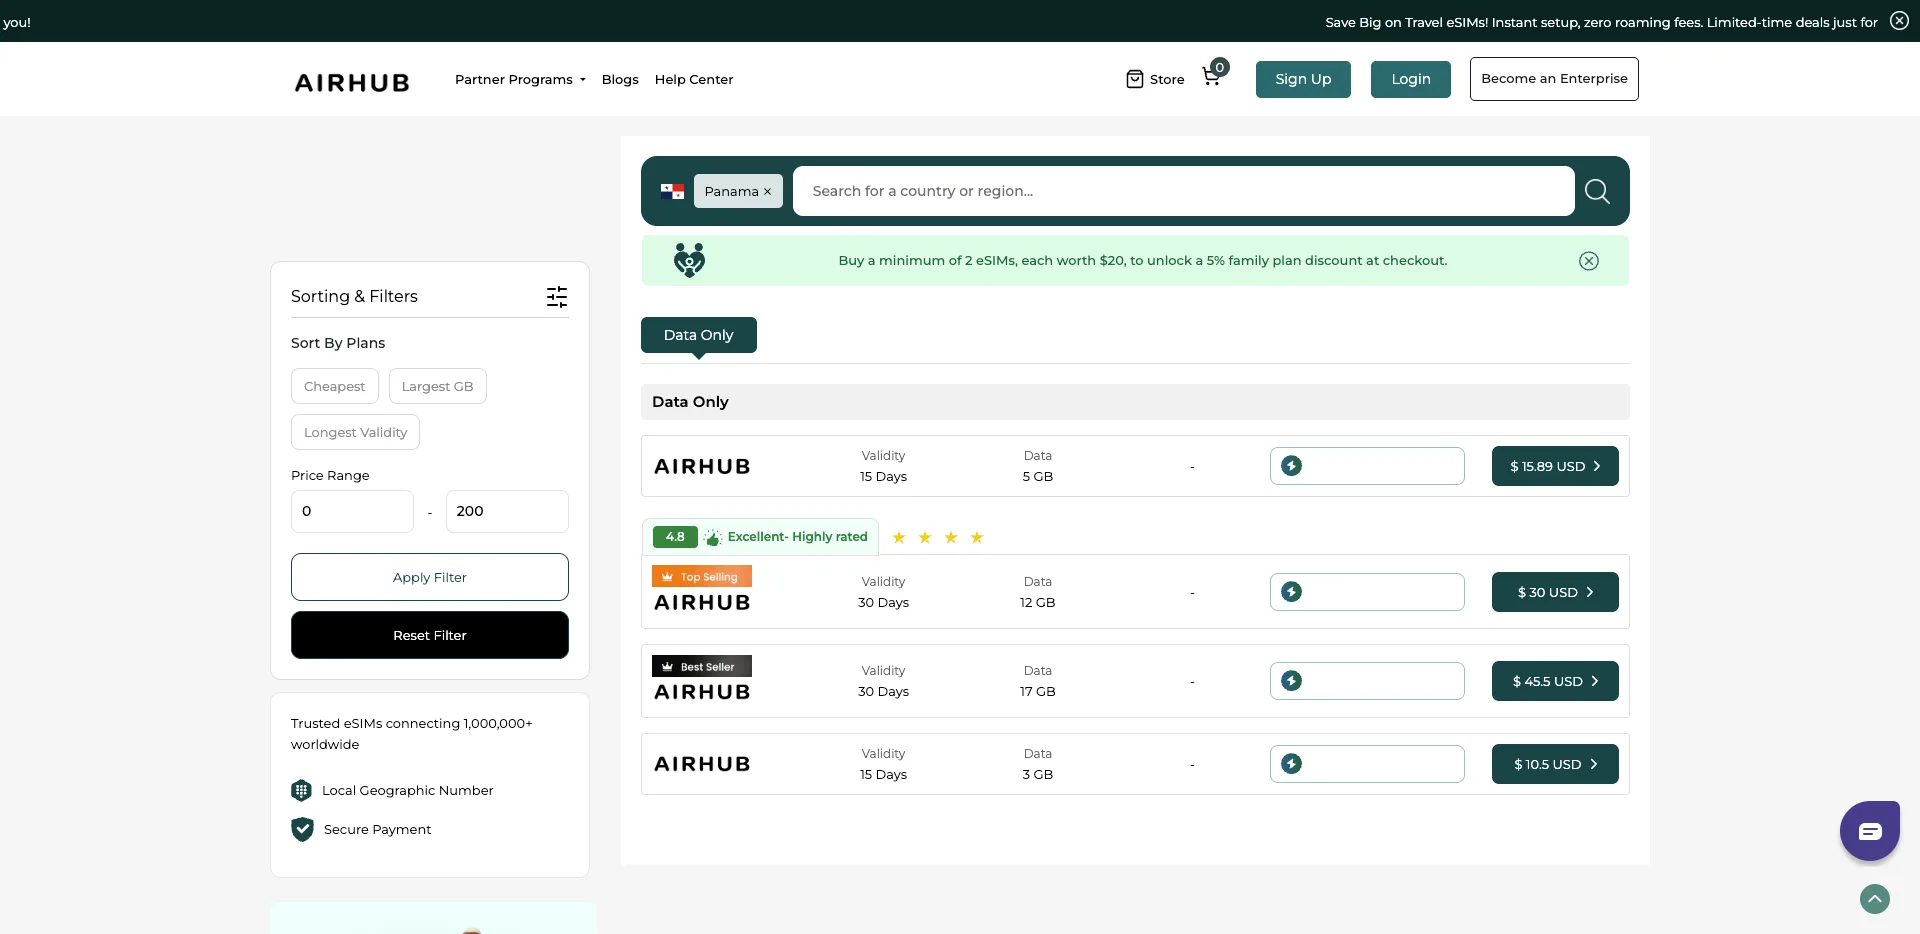Open the shopping cart icon
This screenshot has width=1920, height=934.
[x=1212, y=77]
